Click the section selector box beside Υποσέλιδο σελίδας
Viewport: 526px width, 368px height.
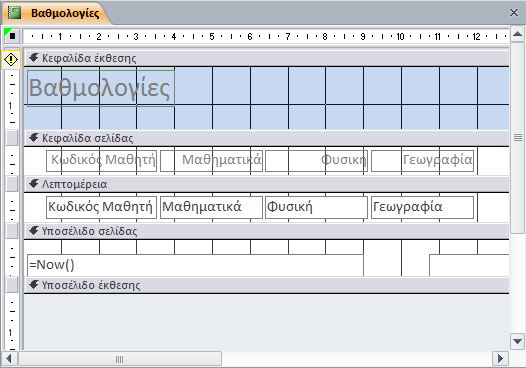[x=12, y=231]
